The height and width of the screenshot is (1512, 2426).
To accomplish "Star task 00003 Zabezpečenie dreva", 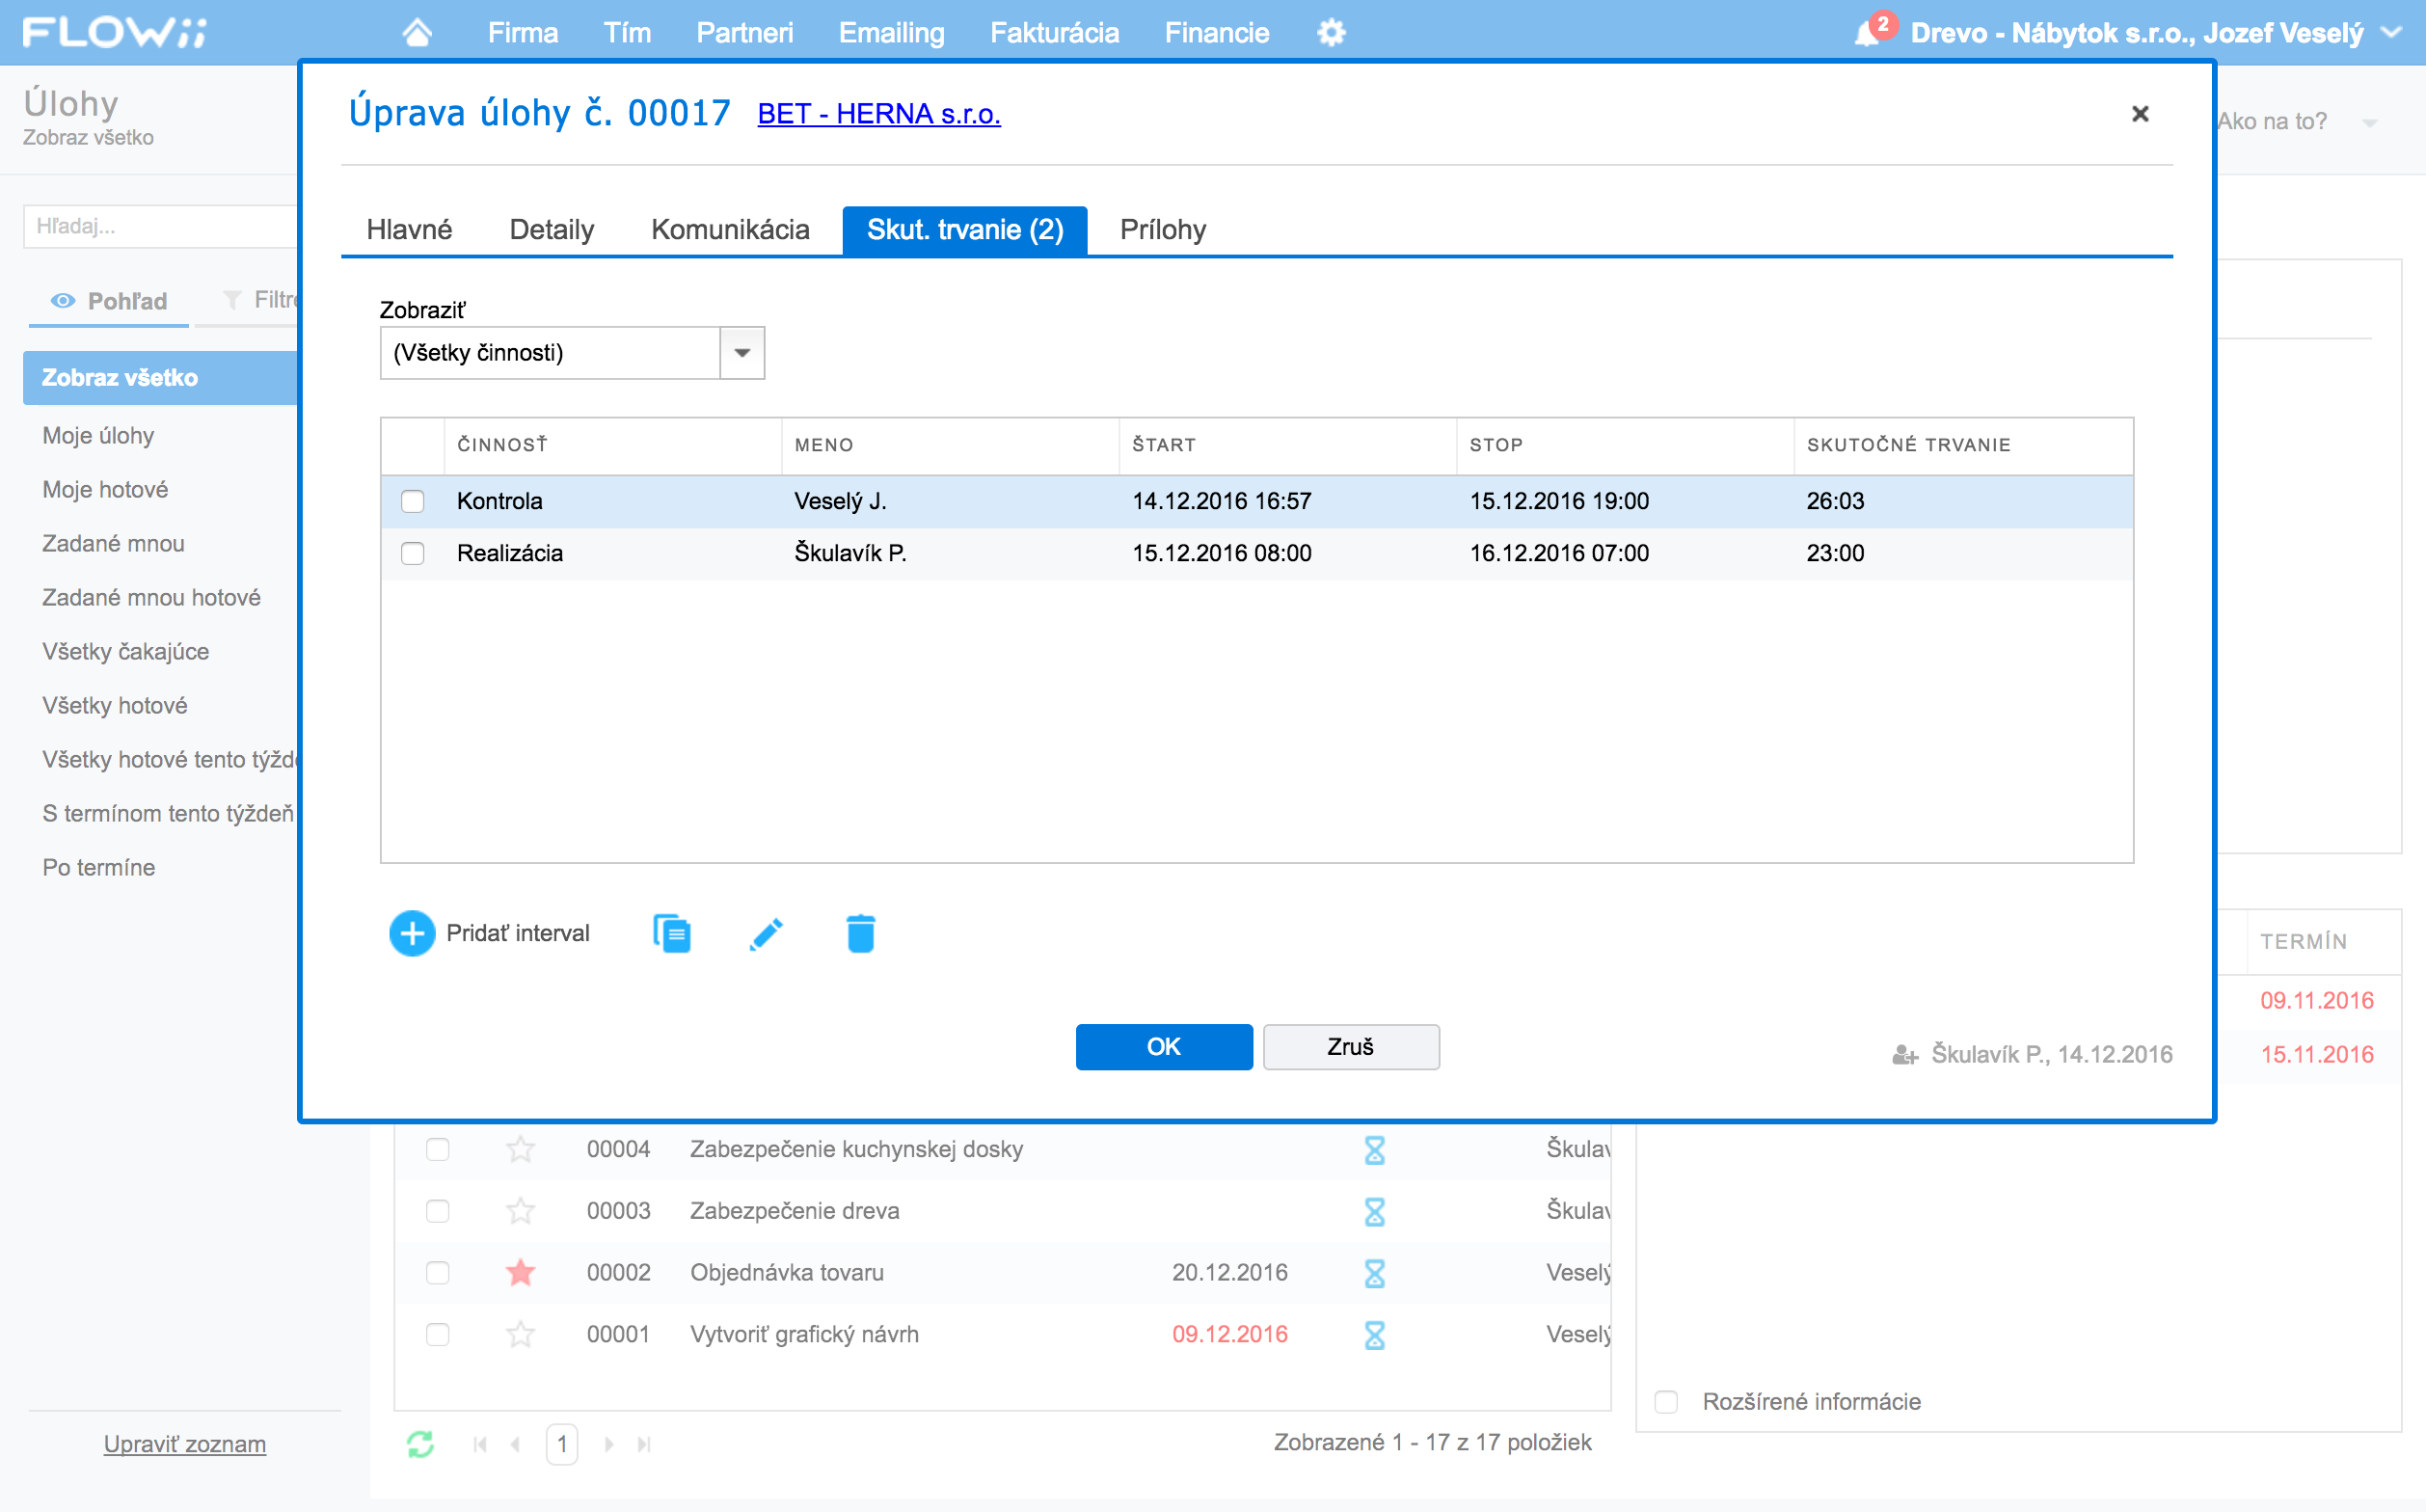I will point(520,1211).
